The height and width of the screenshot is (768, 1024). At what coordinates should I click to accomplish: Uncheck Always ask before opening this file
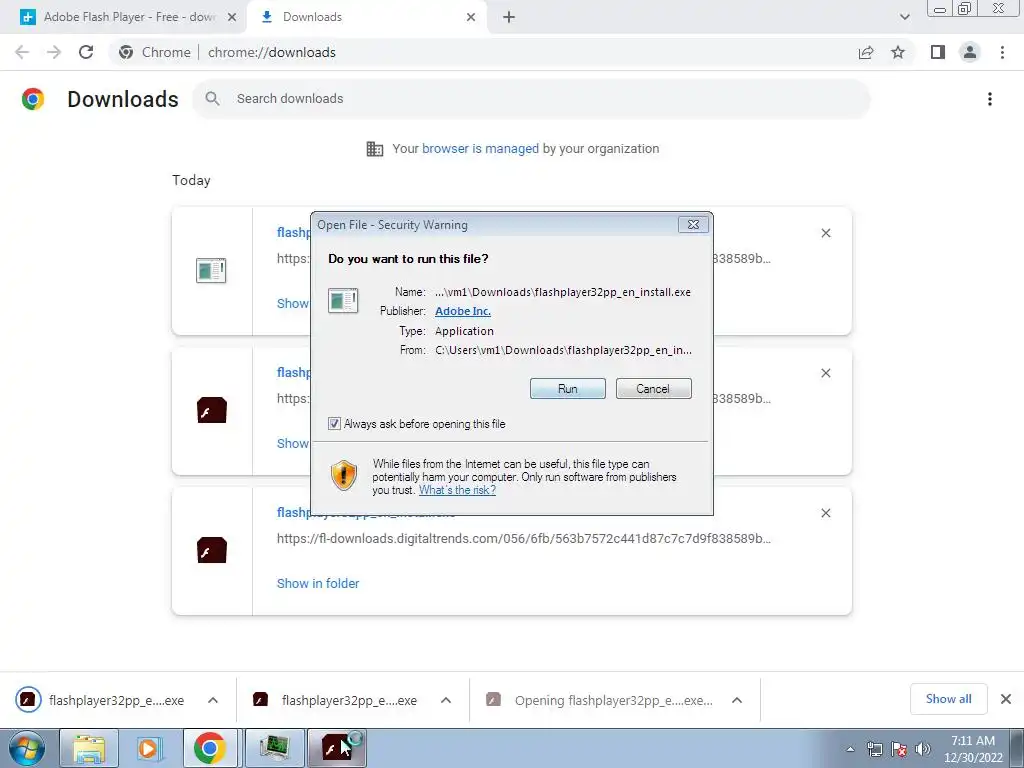[334, 424]
